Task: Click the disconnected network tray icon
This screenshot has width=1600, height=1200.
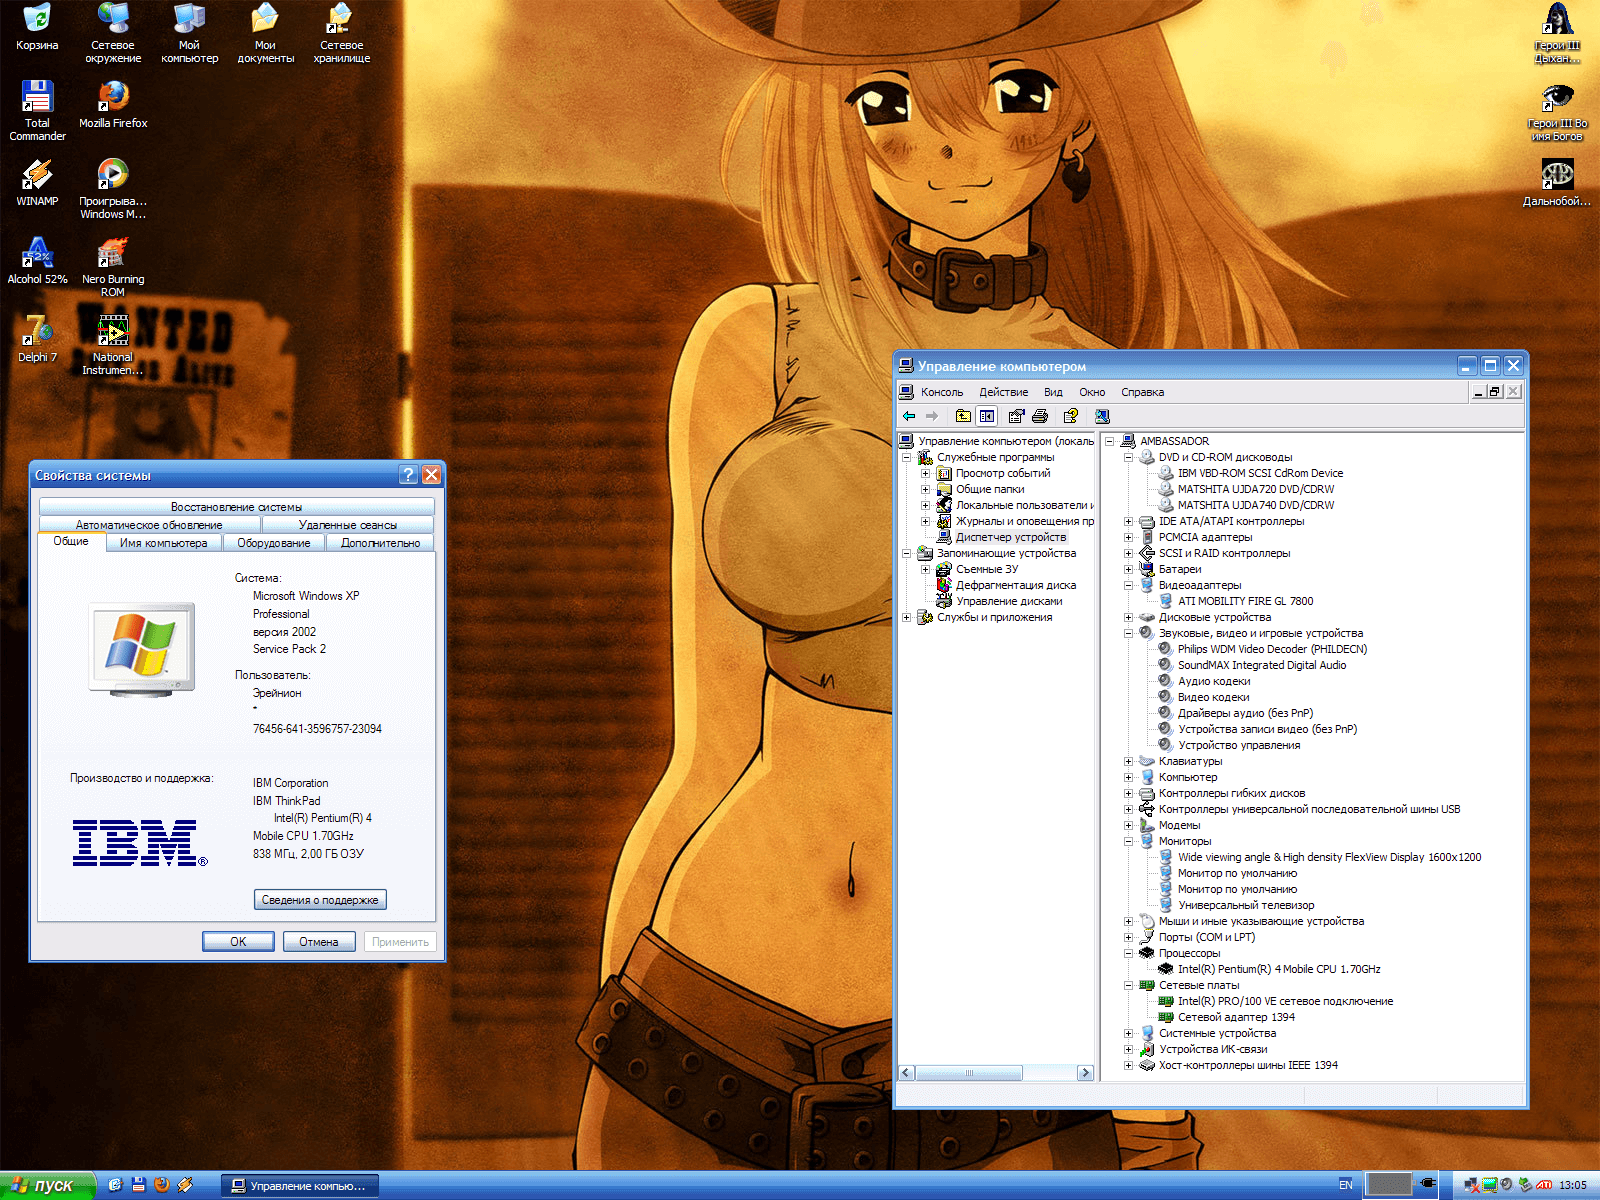Action: click(x=1471, y=1185)
